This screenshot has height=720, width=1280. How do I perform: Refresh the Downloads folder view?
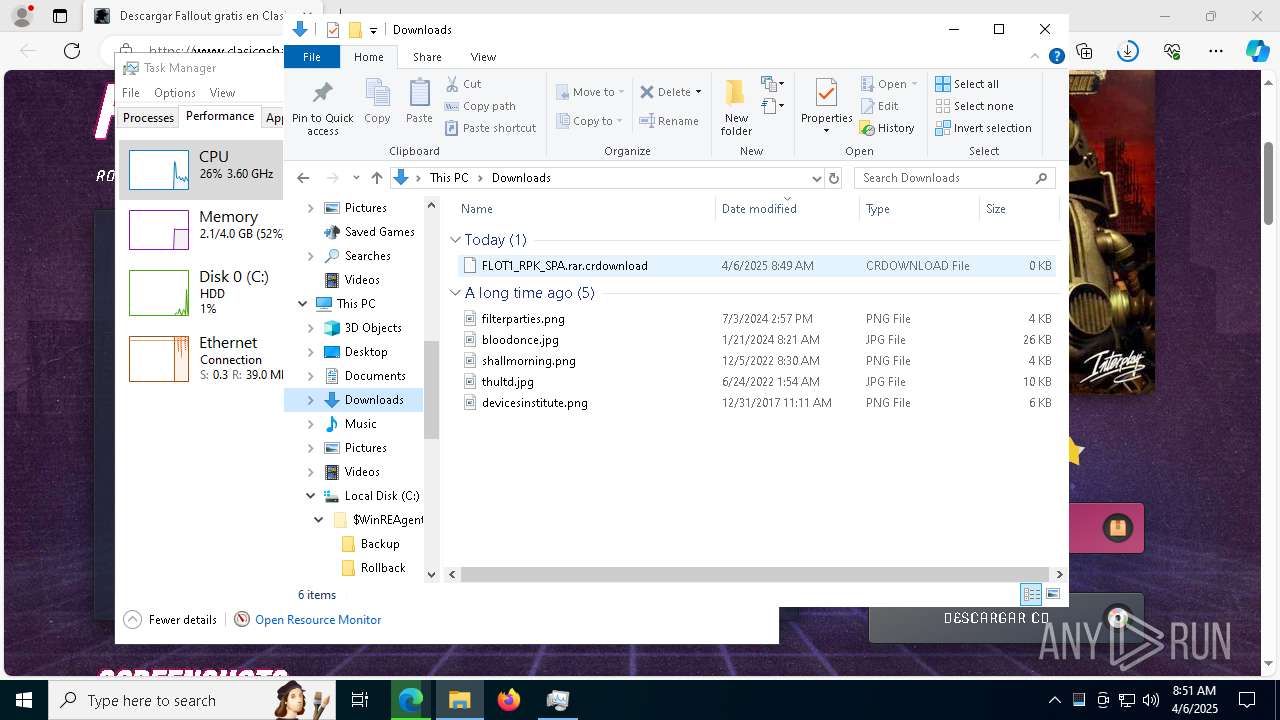click(x=834, y=178)
